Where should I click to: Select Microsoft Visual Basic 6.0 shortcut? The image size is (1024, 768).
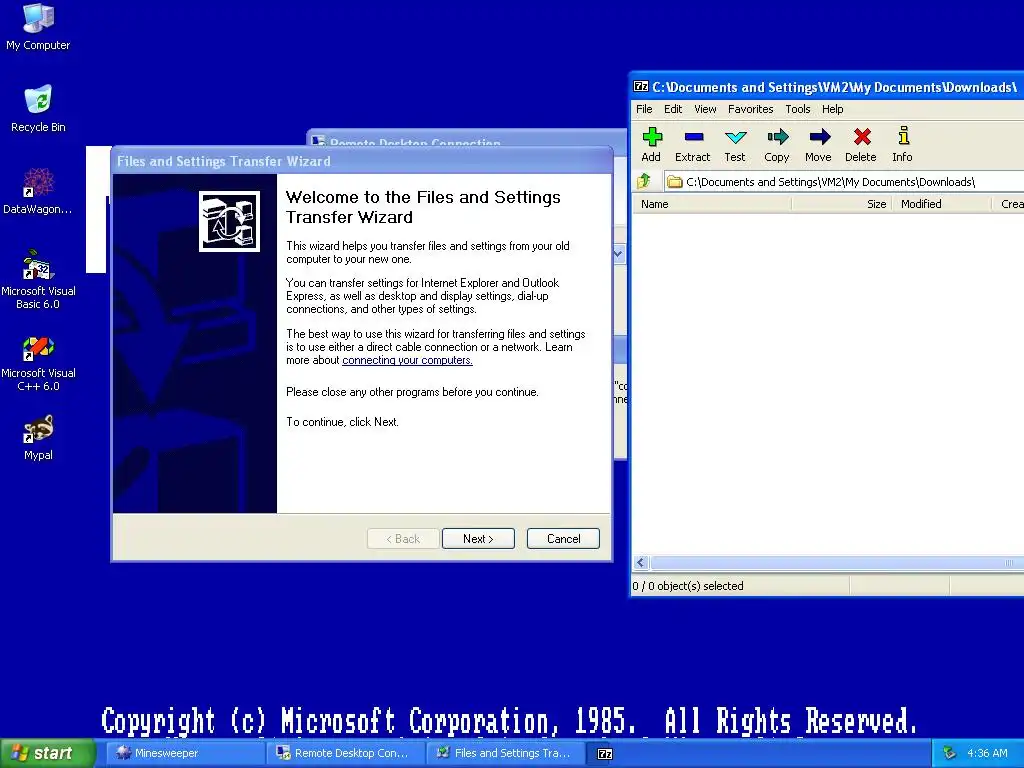pos(38,279)
